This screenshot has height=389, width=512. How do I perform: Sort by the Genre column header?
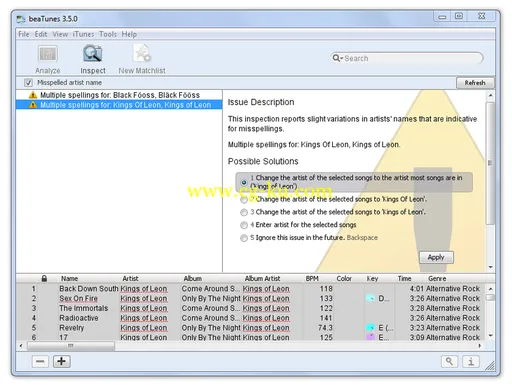coord(437,278)
